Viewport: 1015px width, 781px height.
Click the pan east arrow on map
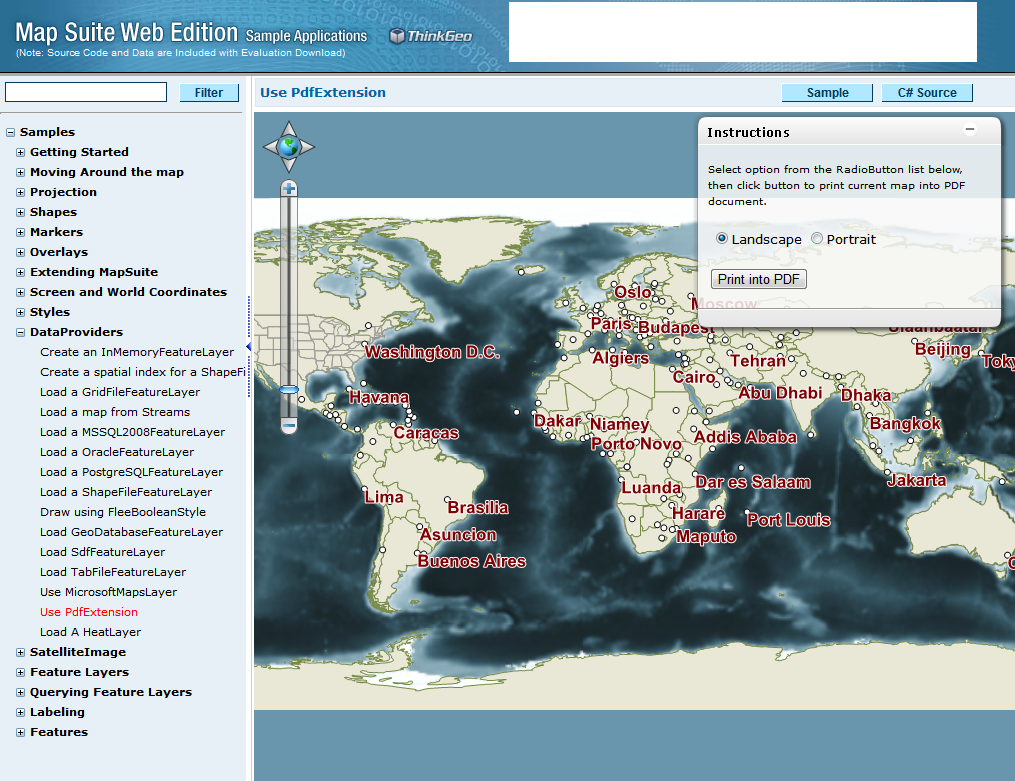point(308,148)
